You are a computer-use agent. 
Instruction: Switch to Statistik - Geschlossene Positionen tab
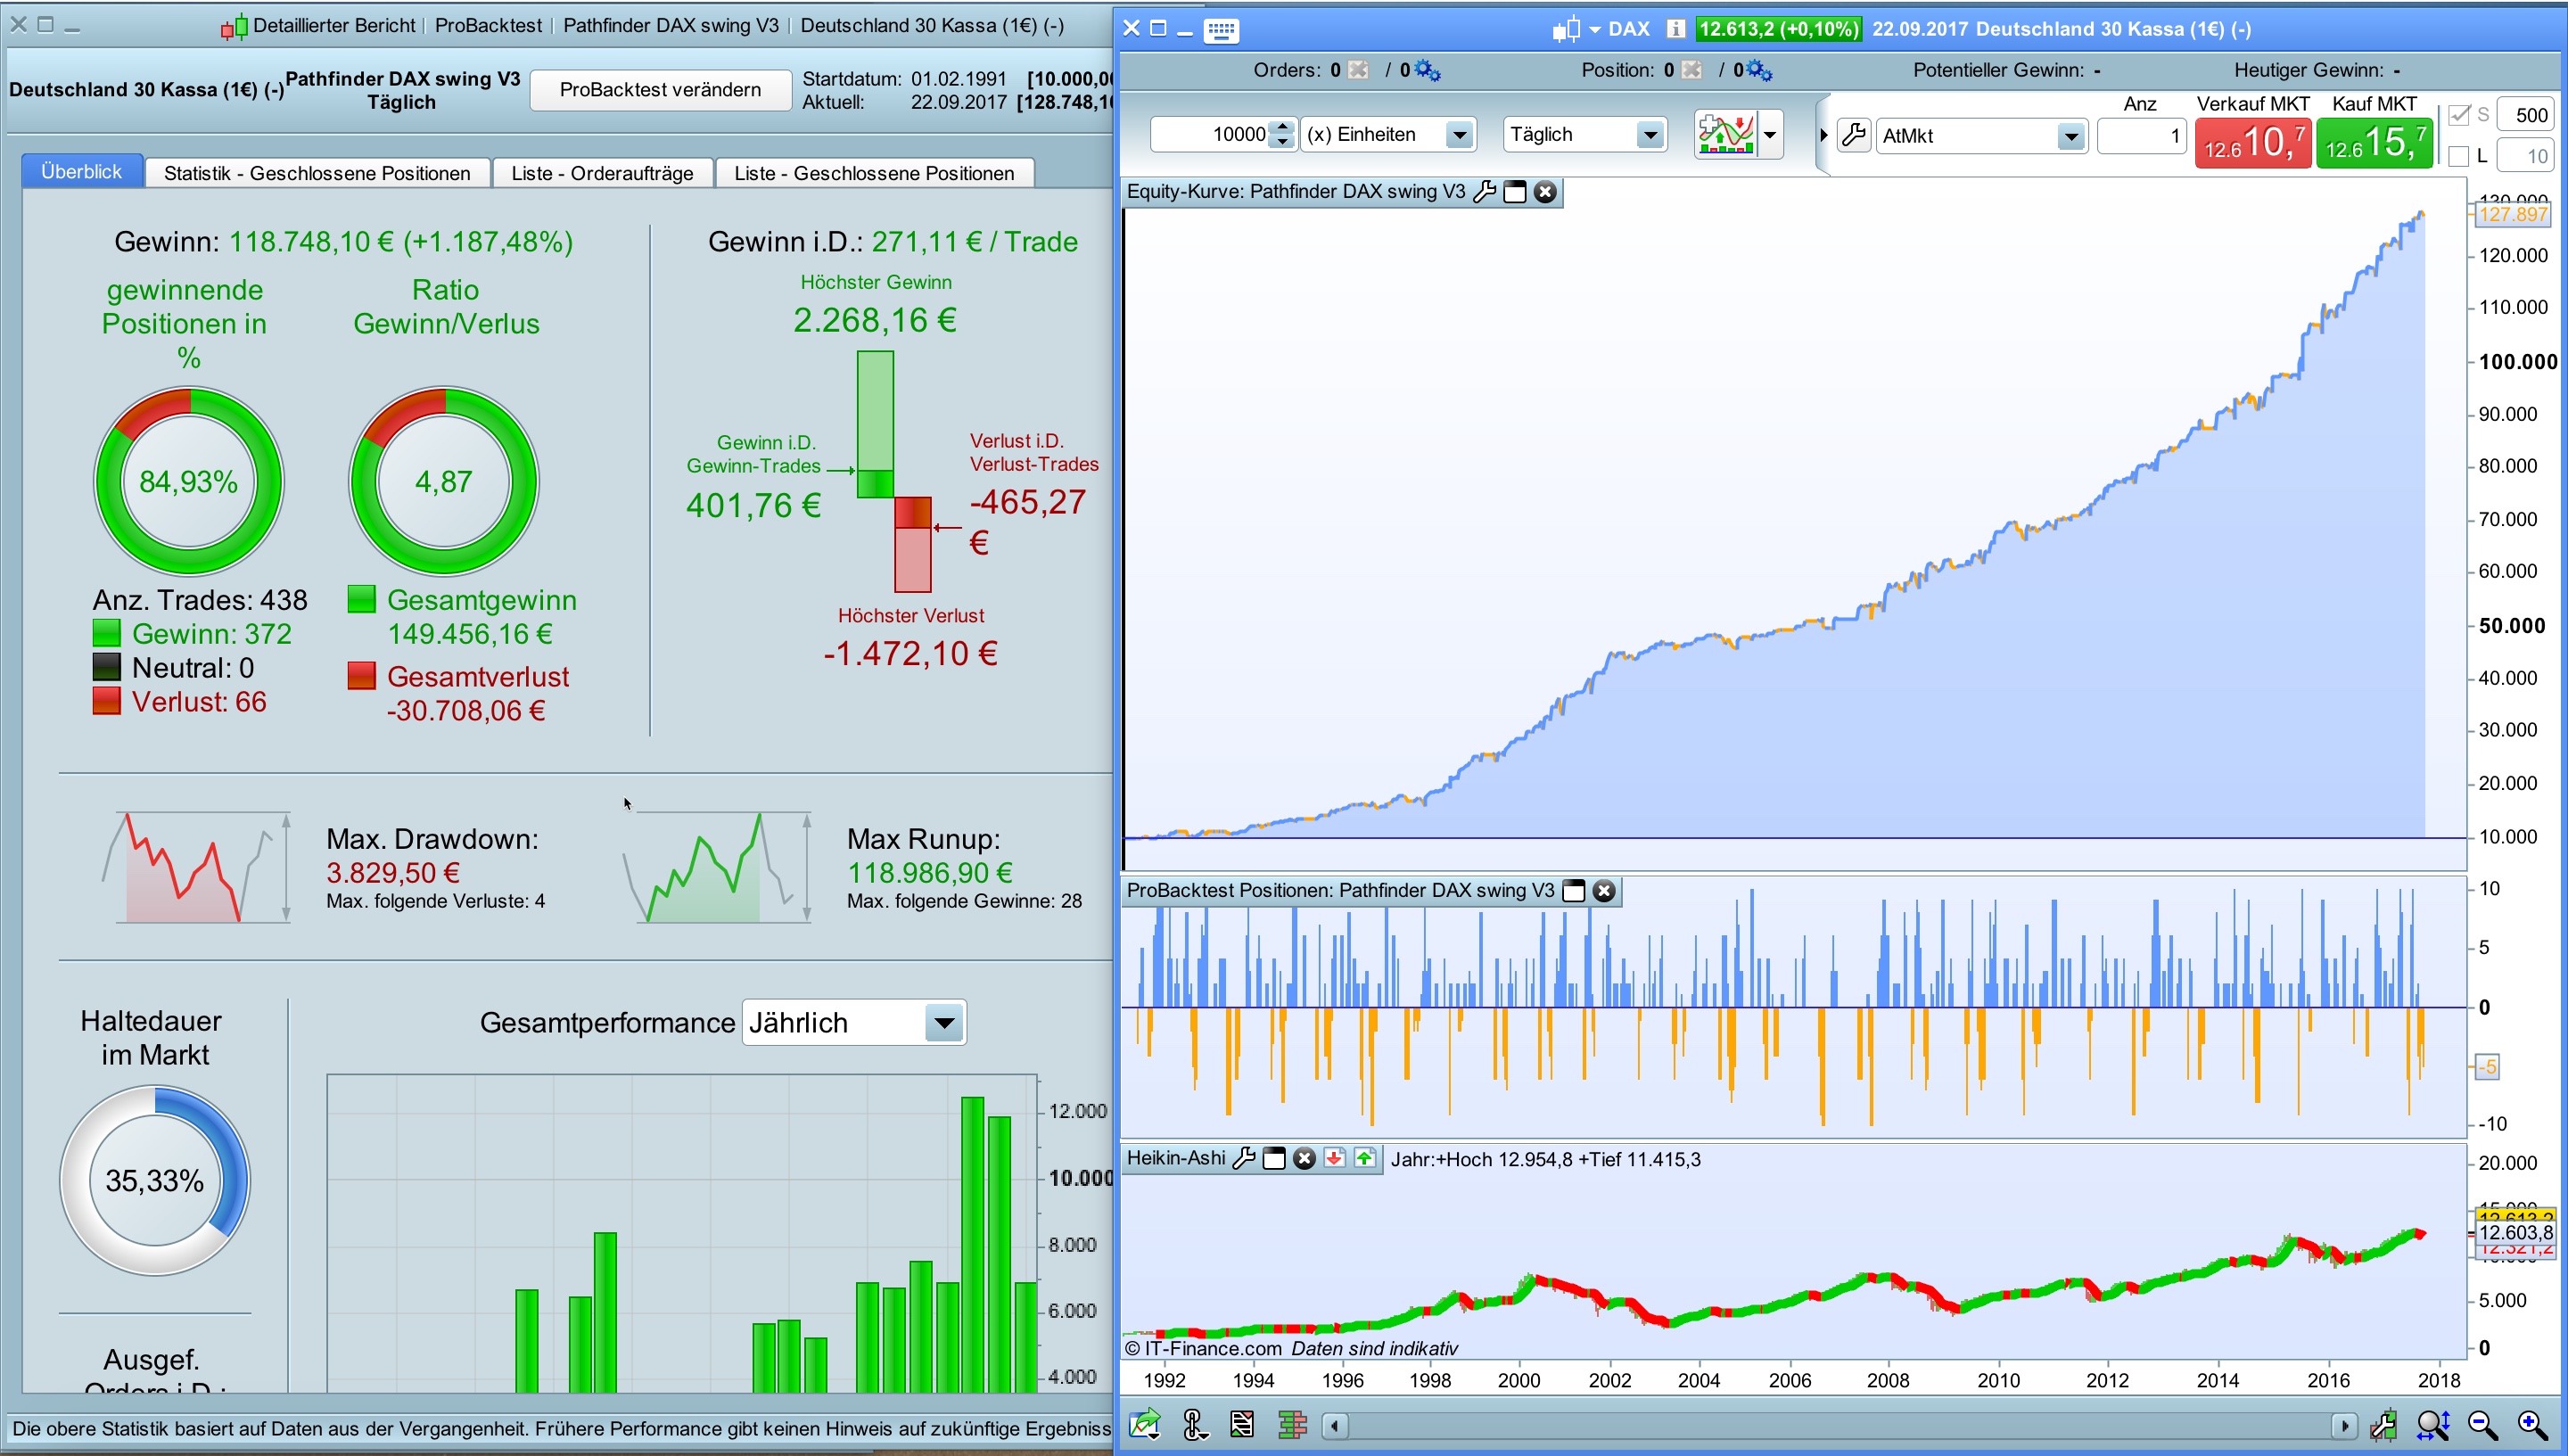click(x=316, y=173)
